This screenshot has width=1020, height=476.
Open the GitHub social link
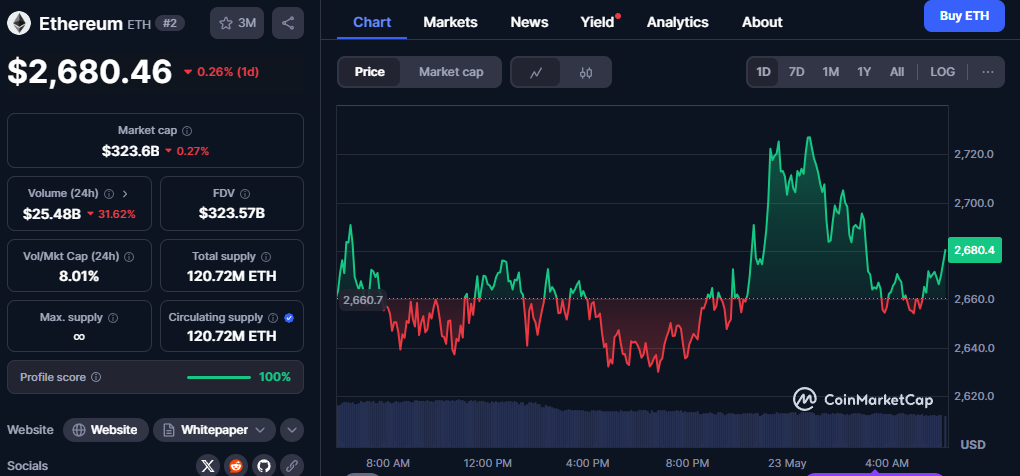263,466
